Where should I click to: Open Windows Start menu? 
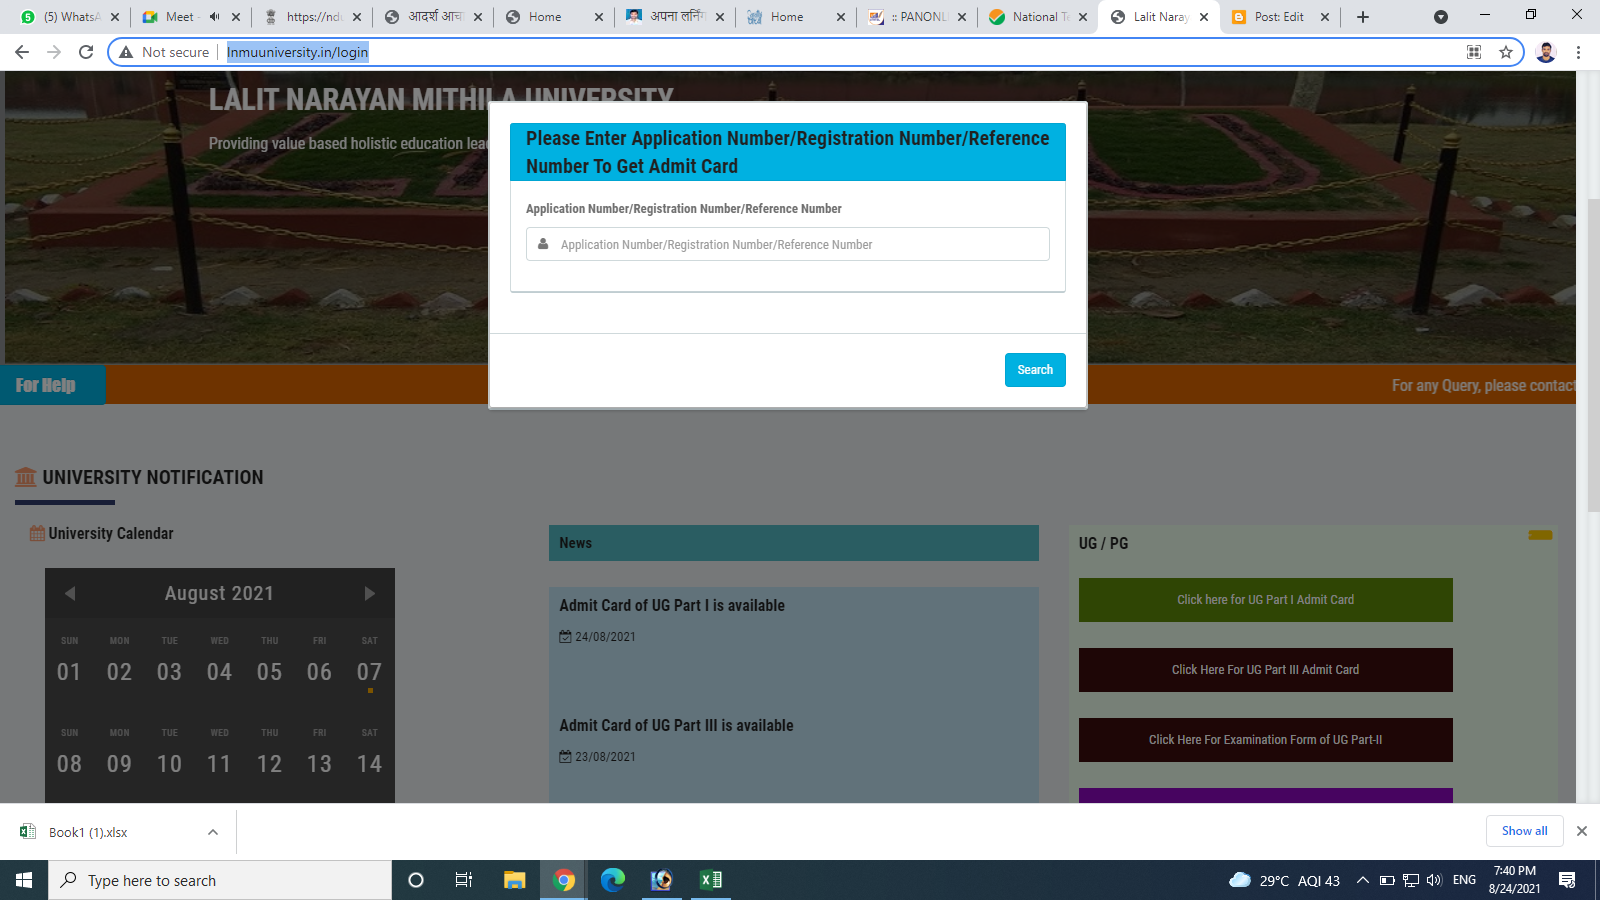24,880
